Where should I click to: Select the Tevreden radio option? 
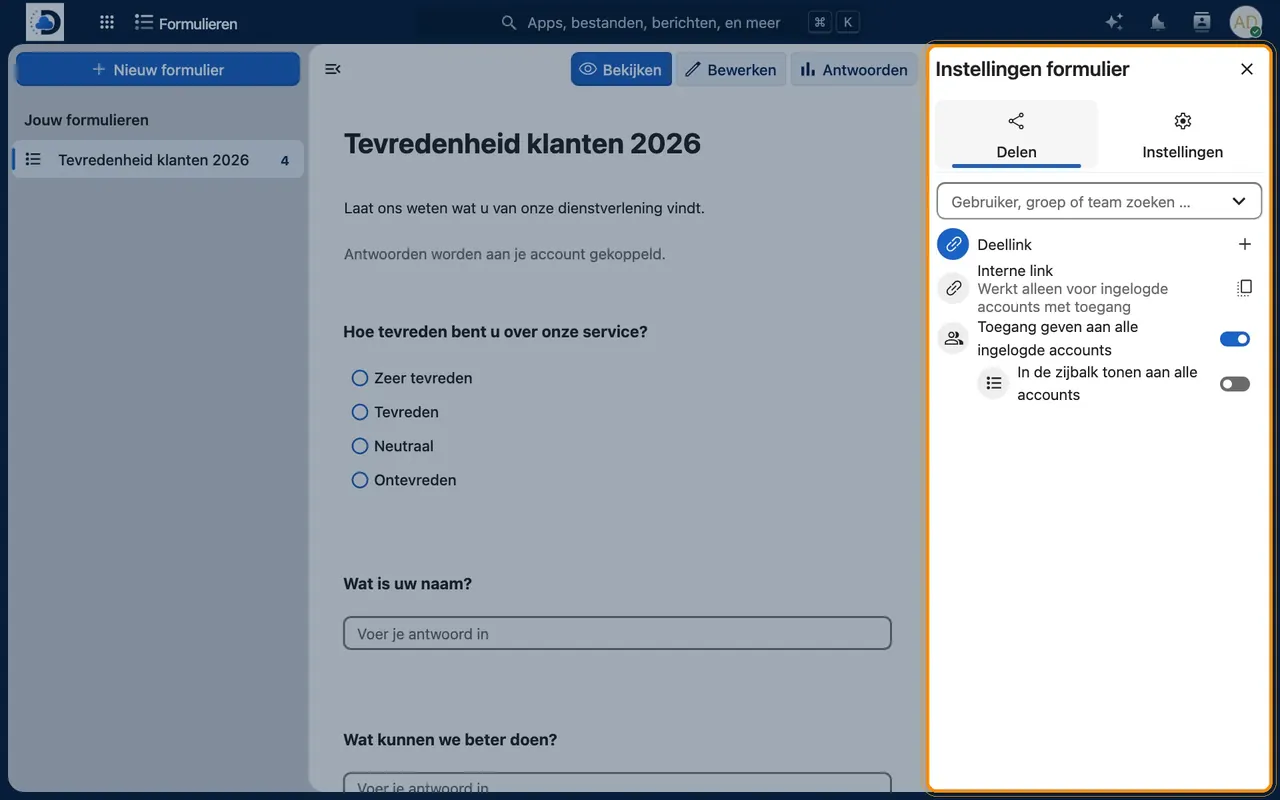360,412
